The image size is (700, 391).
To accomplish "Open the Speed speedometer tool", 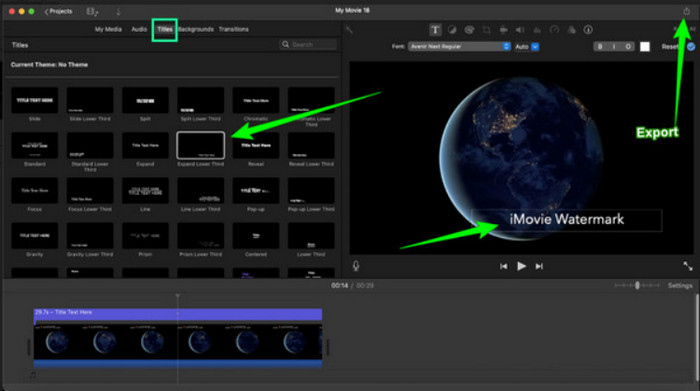I will [554, 30].
